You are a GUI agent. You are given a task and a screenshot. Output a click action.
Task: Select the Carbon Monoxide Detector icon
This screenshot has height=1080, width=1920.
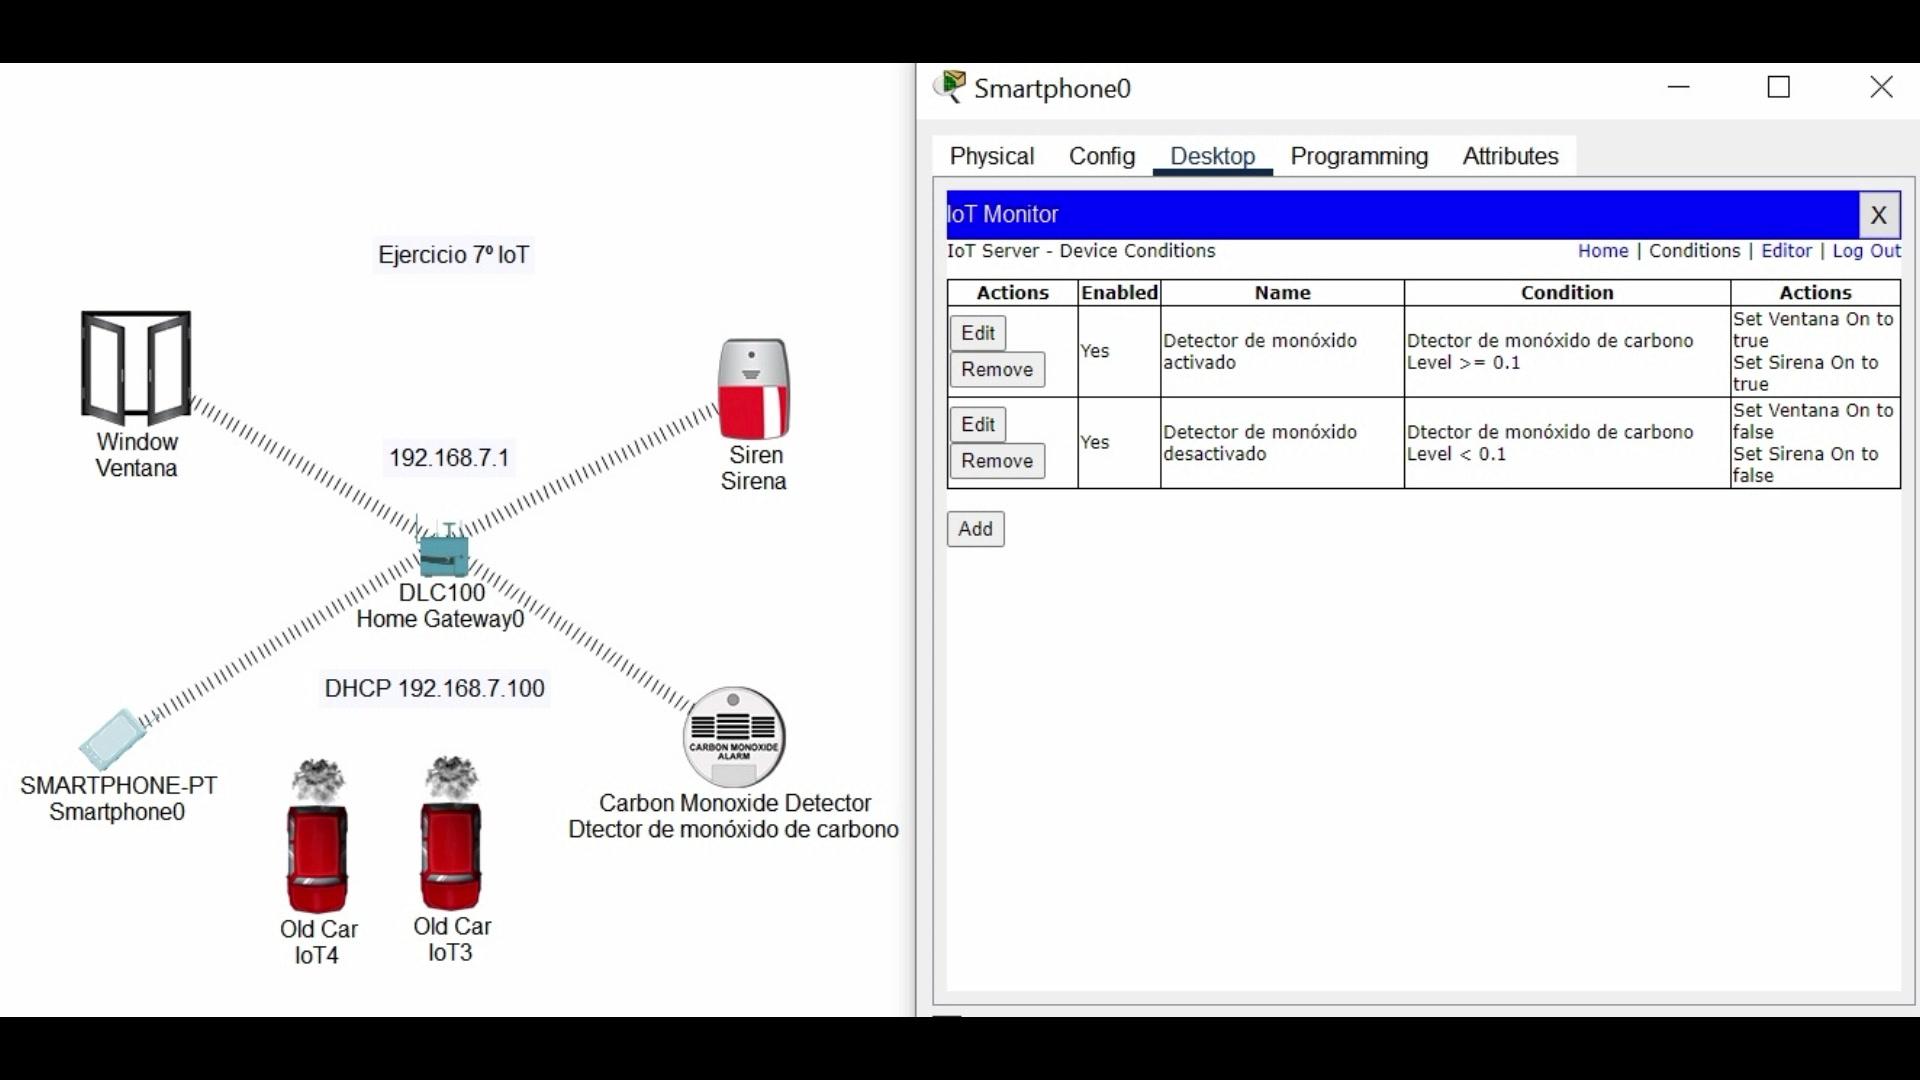[x=734, y=737]
